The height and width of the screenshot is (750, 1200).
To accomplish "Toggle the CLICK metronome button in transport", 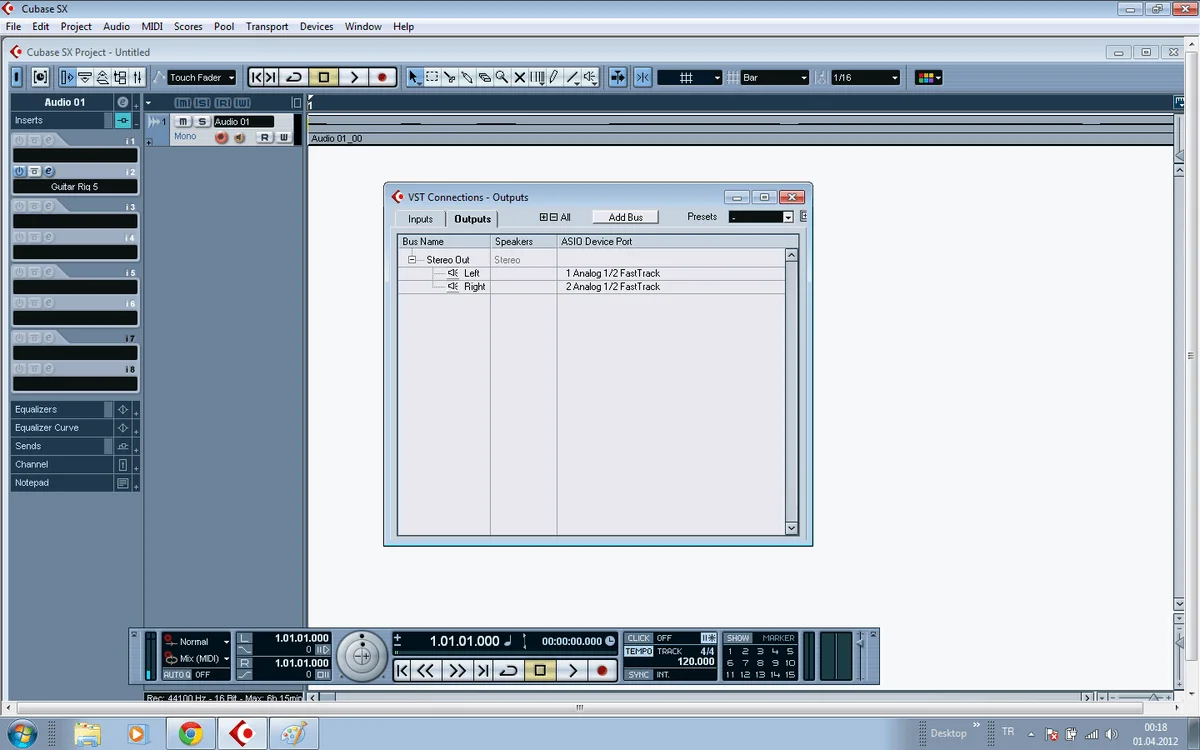I will coord(639,638).
